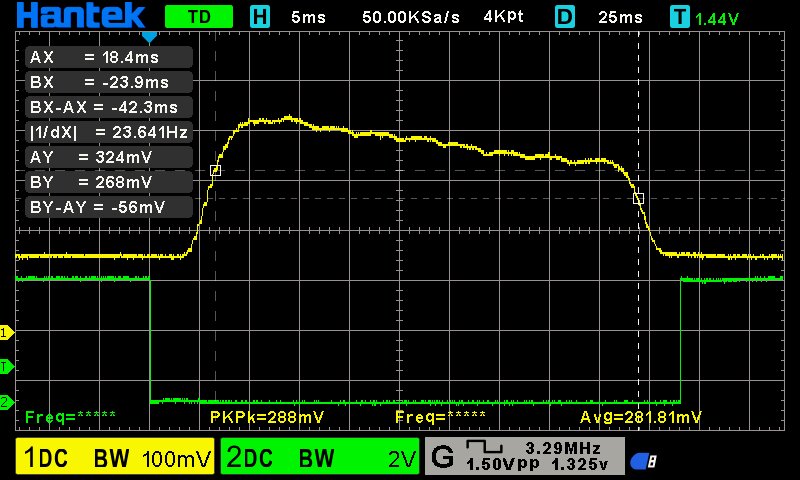Click the BY = 268mV cursor readout
This screenshot has width=800, height=480.
tap(109, 182)
